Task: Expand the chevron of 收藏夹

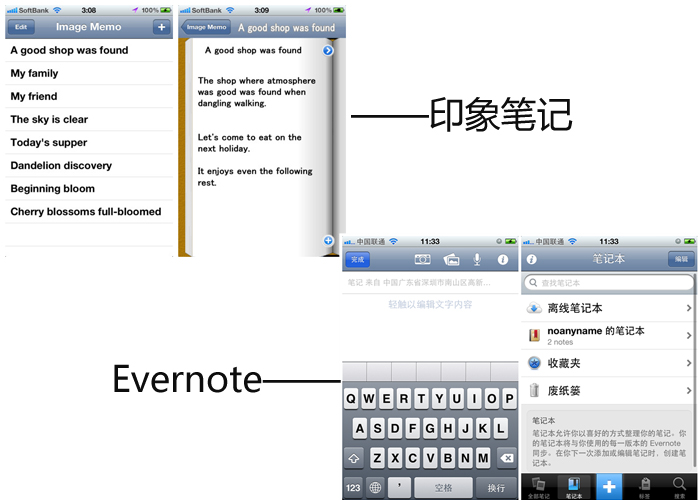Action: point(689,363)
